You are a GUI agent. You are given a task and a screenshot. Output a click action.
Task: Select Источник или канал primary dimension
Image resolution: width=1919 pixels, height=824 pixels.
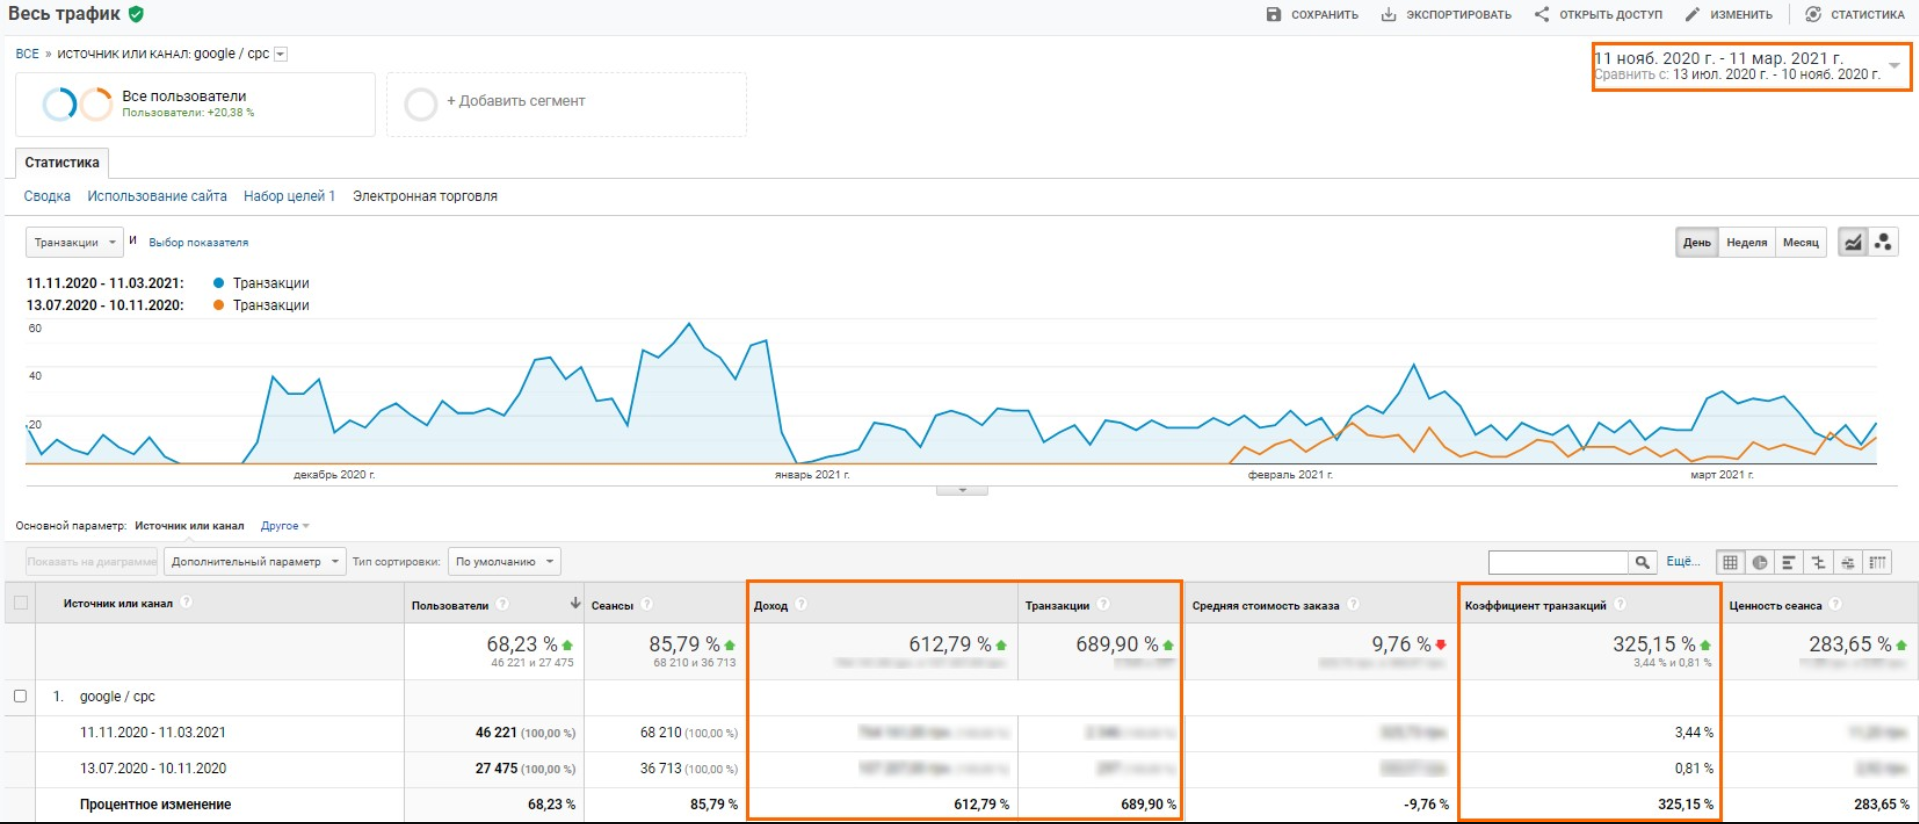click(x=189, y=526)
